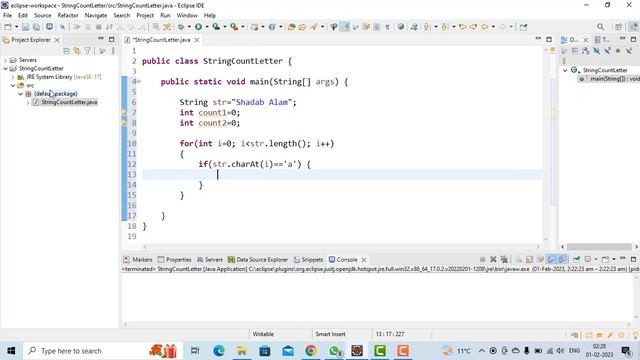
Task: Click Remove All Terminated Launches in Console
Action: tap(504, 260)
